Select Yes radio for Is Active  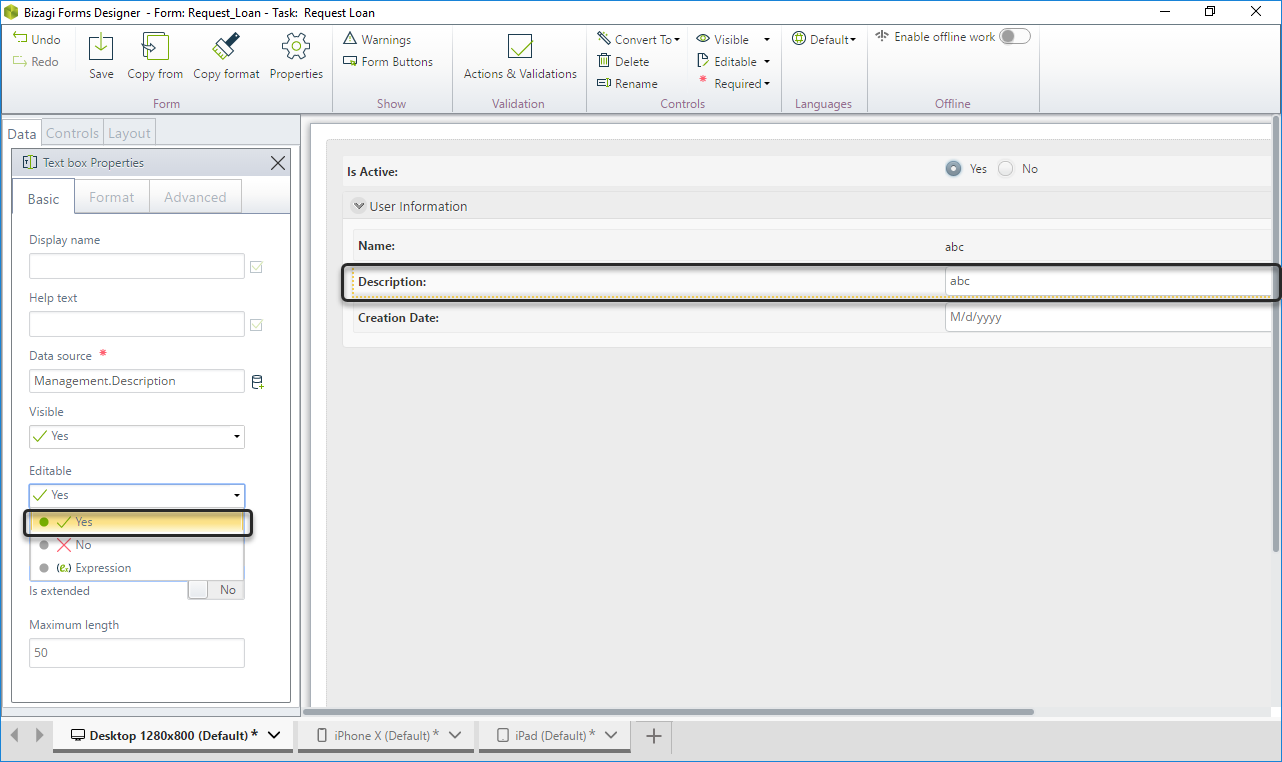(953, 169)
